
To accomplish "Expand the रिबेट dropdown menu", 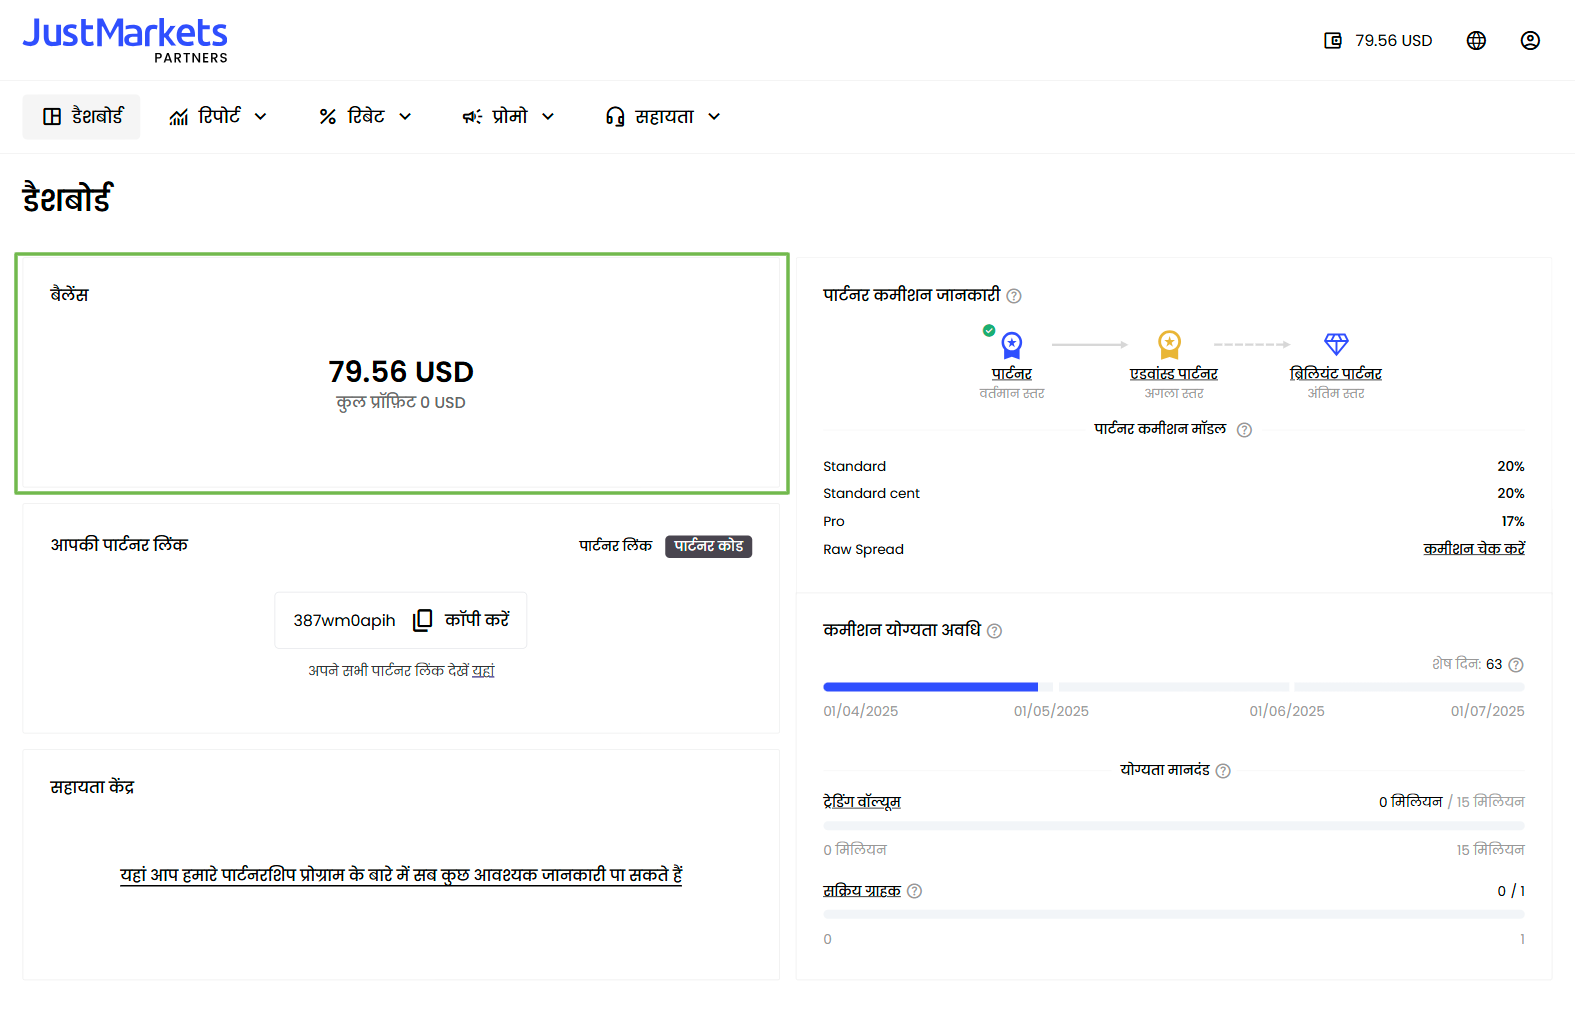I will tap(365, 117).
